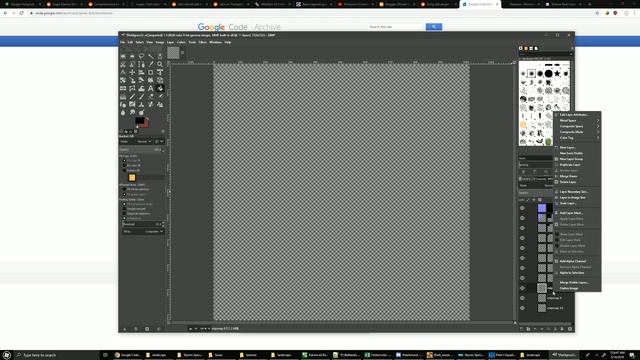Choose Merge Down in context menu
Viewport: 640px width, 360px height.
pyautogui.click(x=577, y=176)
